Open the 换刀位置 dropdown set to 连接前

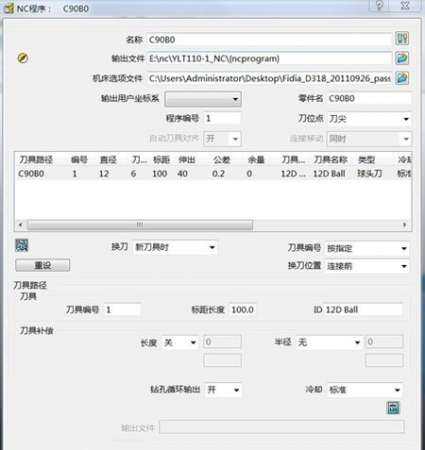point(367,266)
